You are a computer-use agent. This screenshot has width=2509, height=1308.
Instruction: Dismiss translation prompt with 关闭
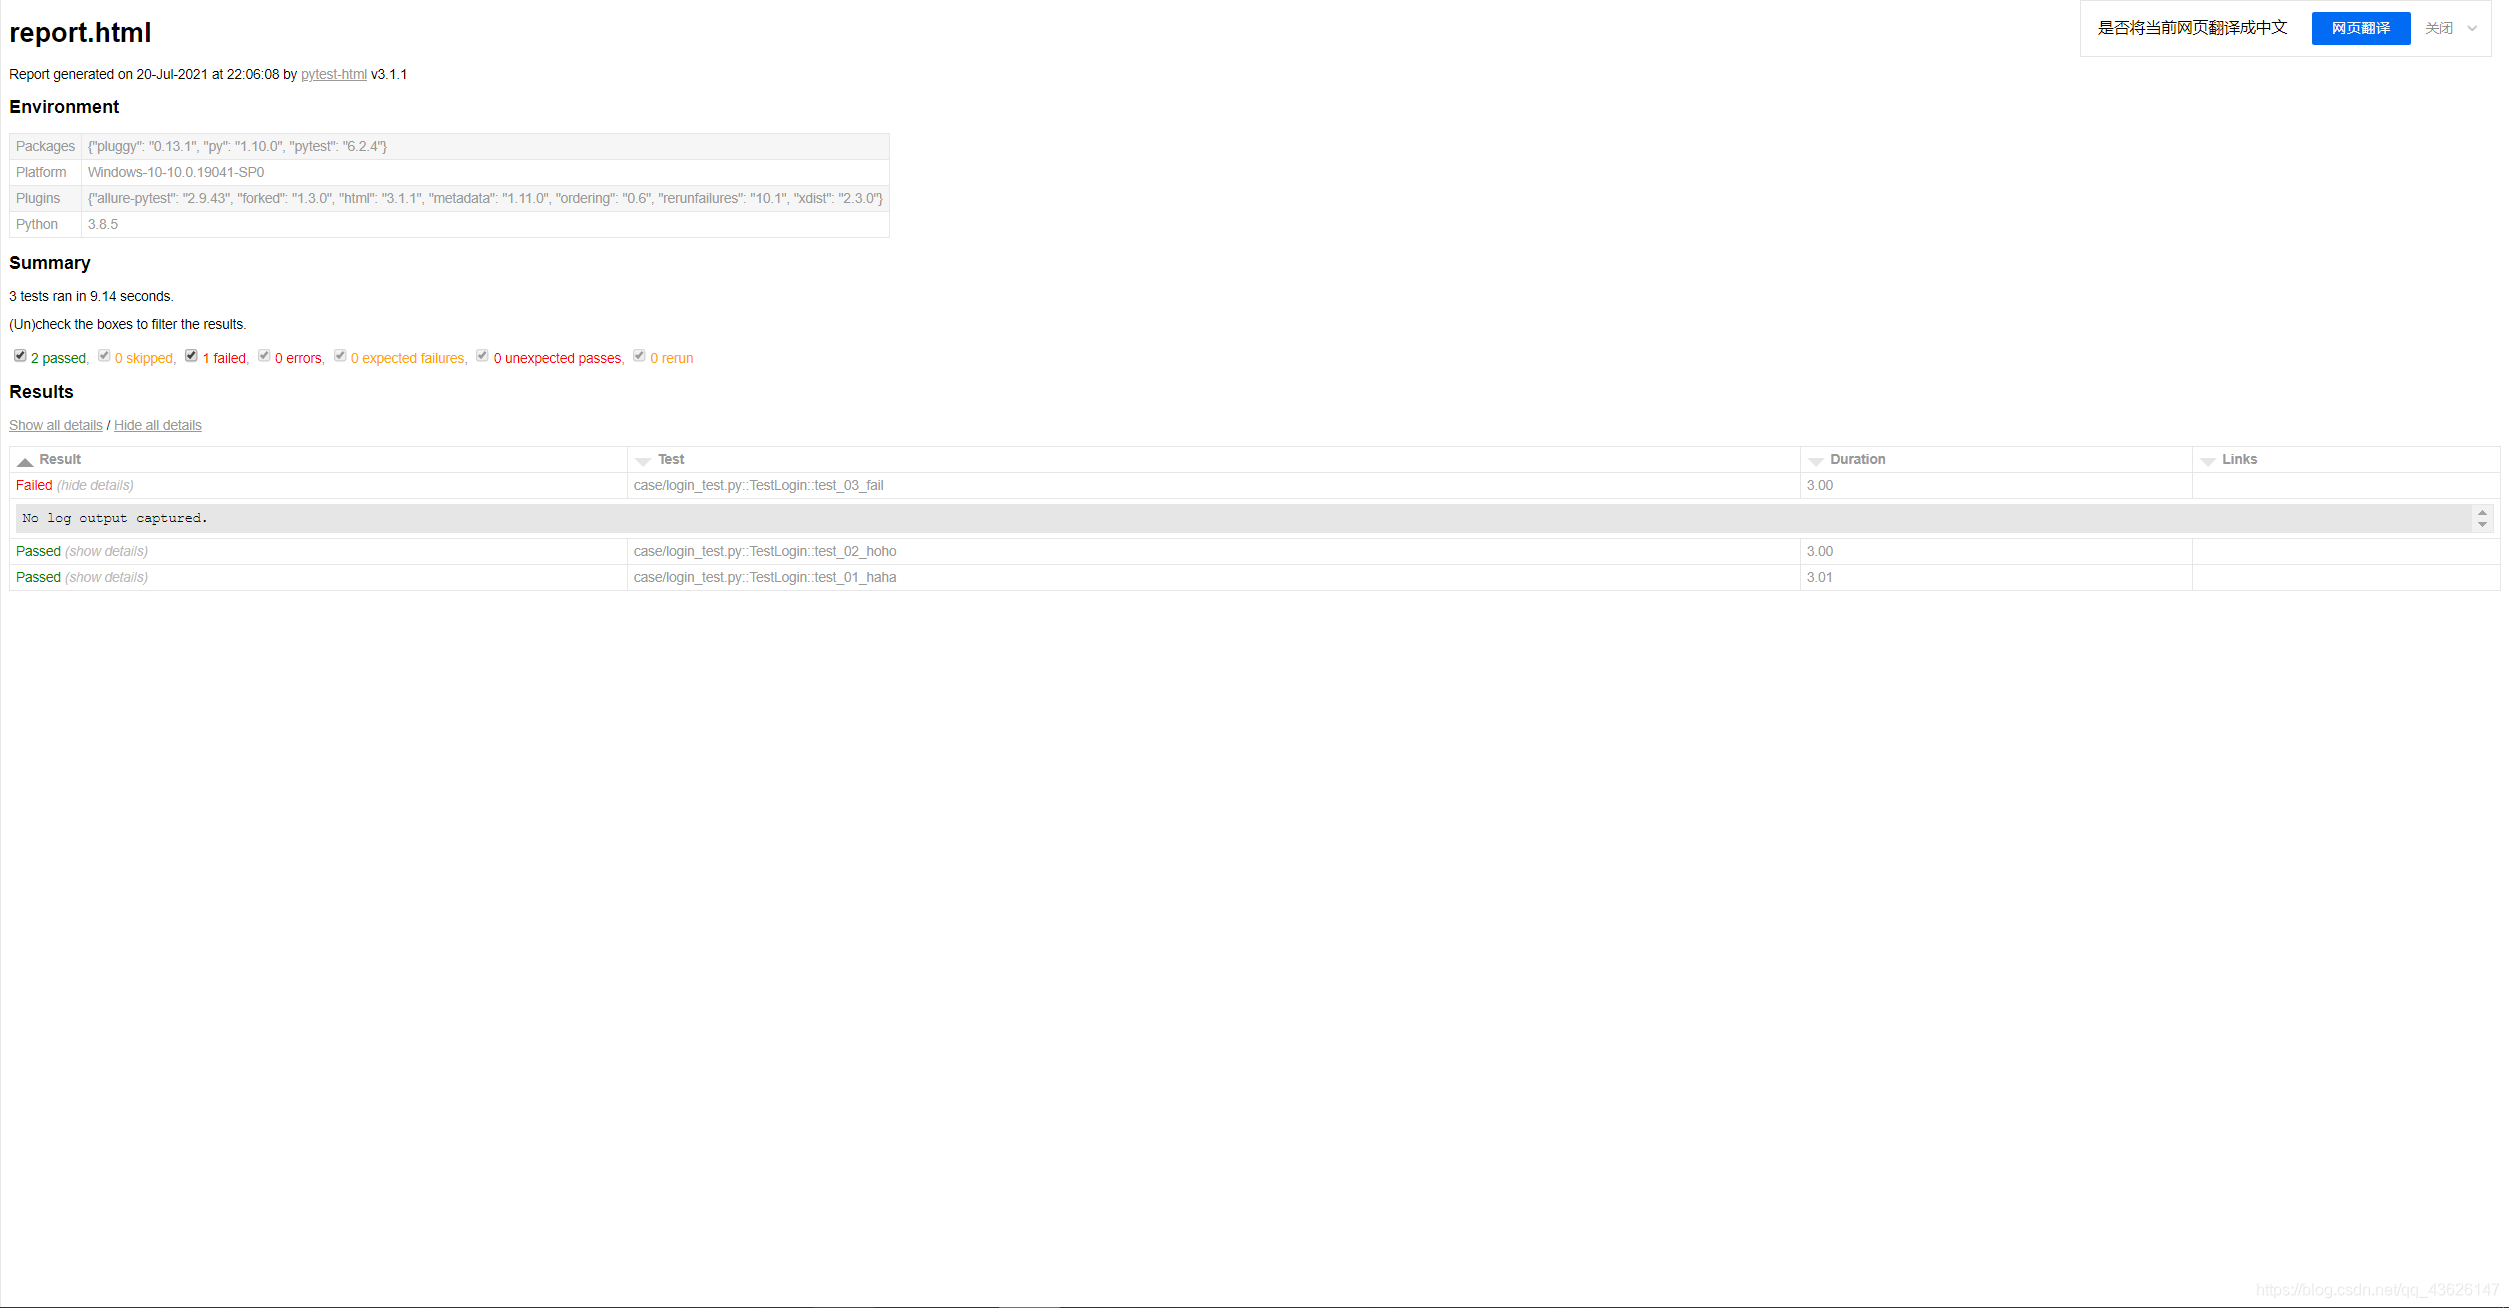(2438, 28)
